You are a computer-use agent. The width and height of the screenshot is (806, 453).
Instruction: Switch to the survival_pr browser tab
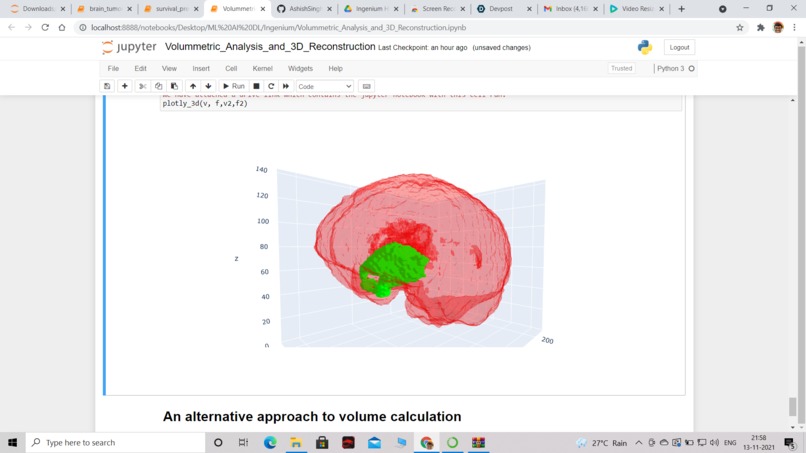coord(171,9)
